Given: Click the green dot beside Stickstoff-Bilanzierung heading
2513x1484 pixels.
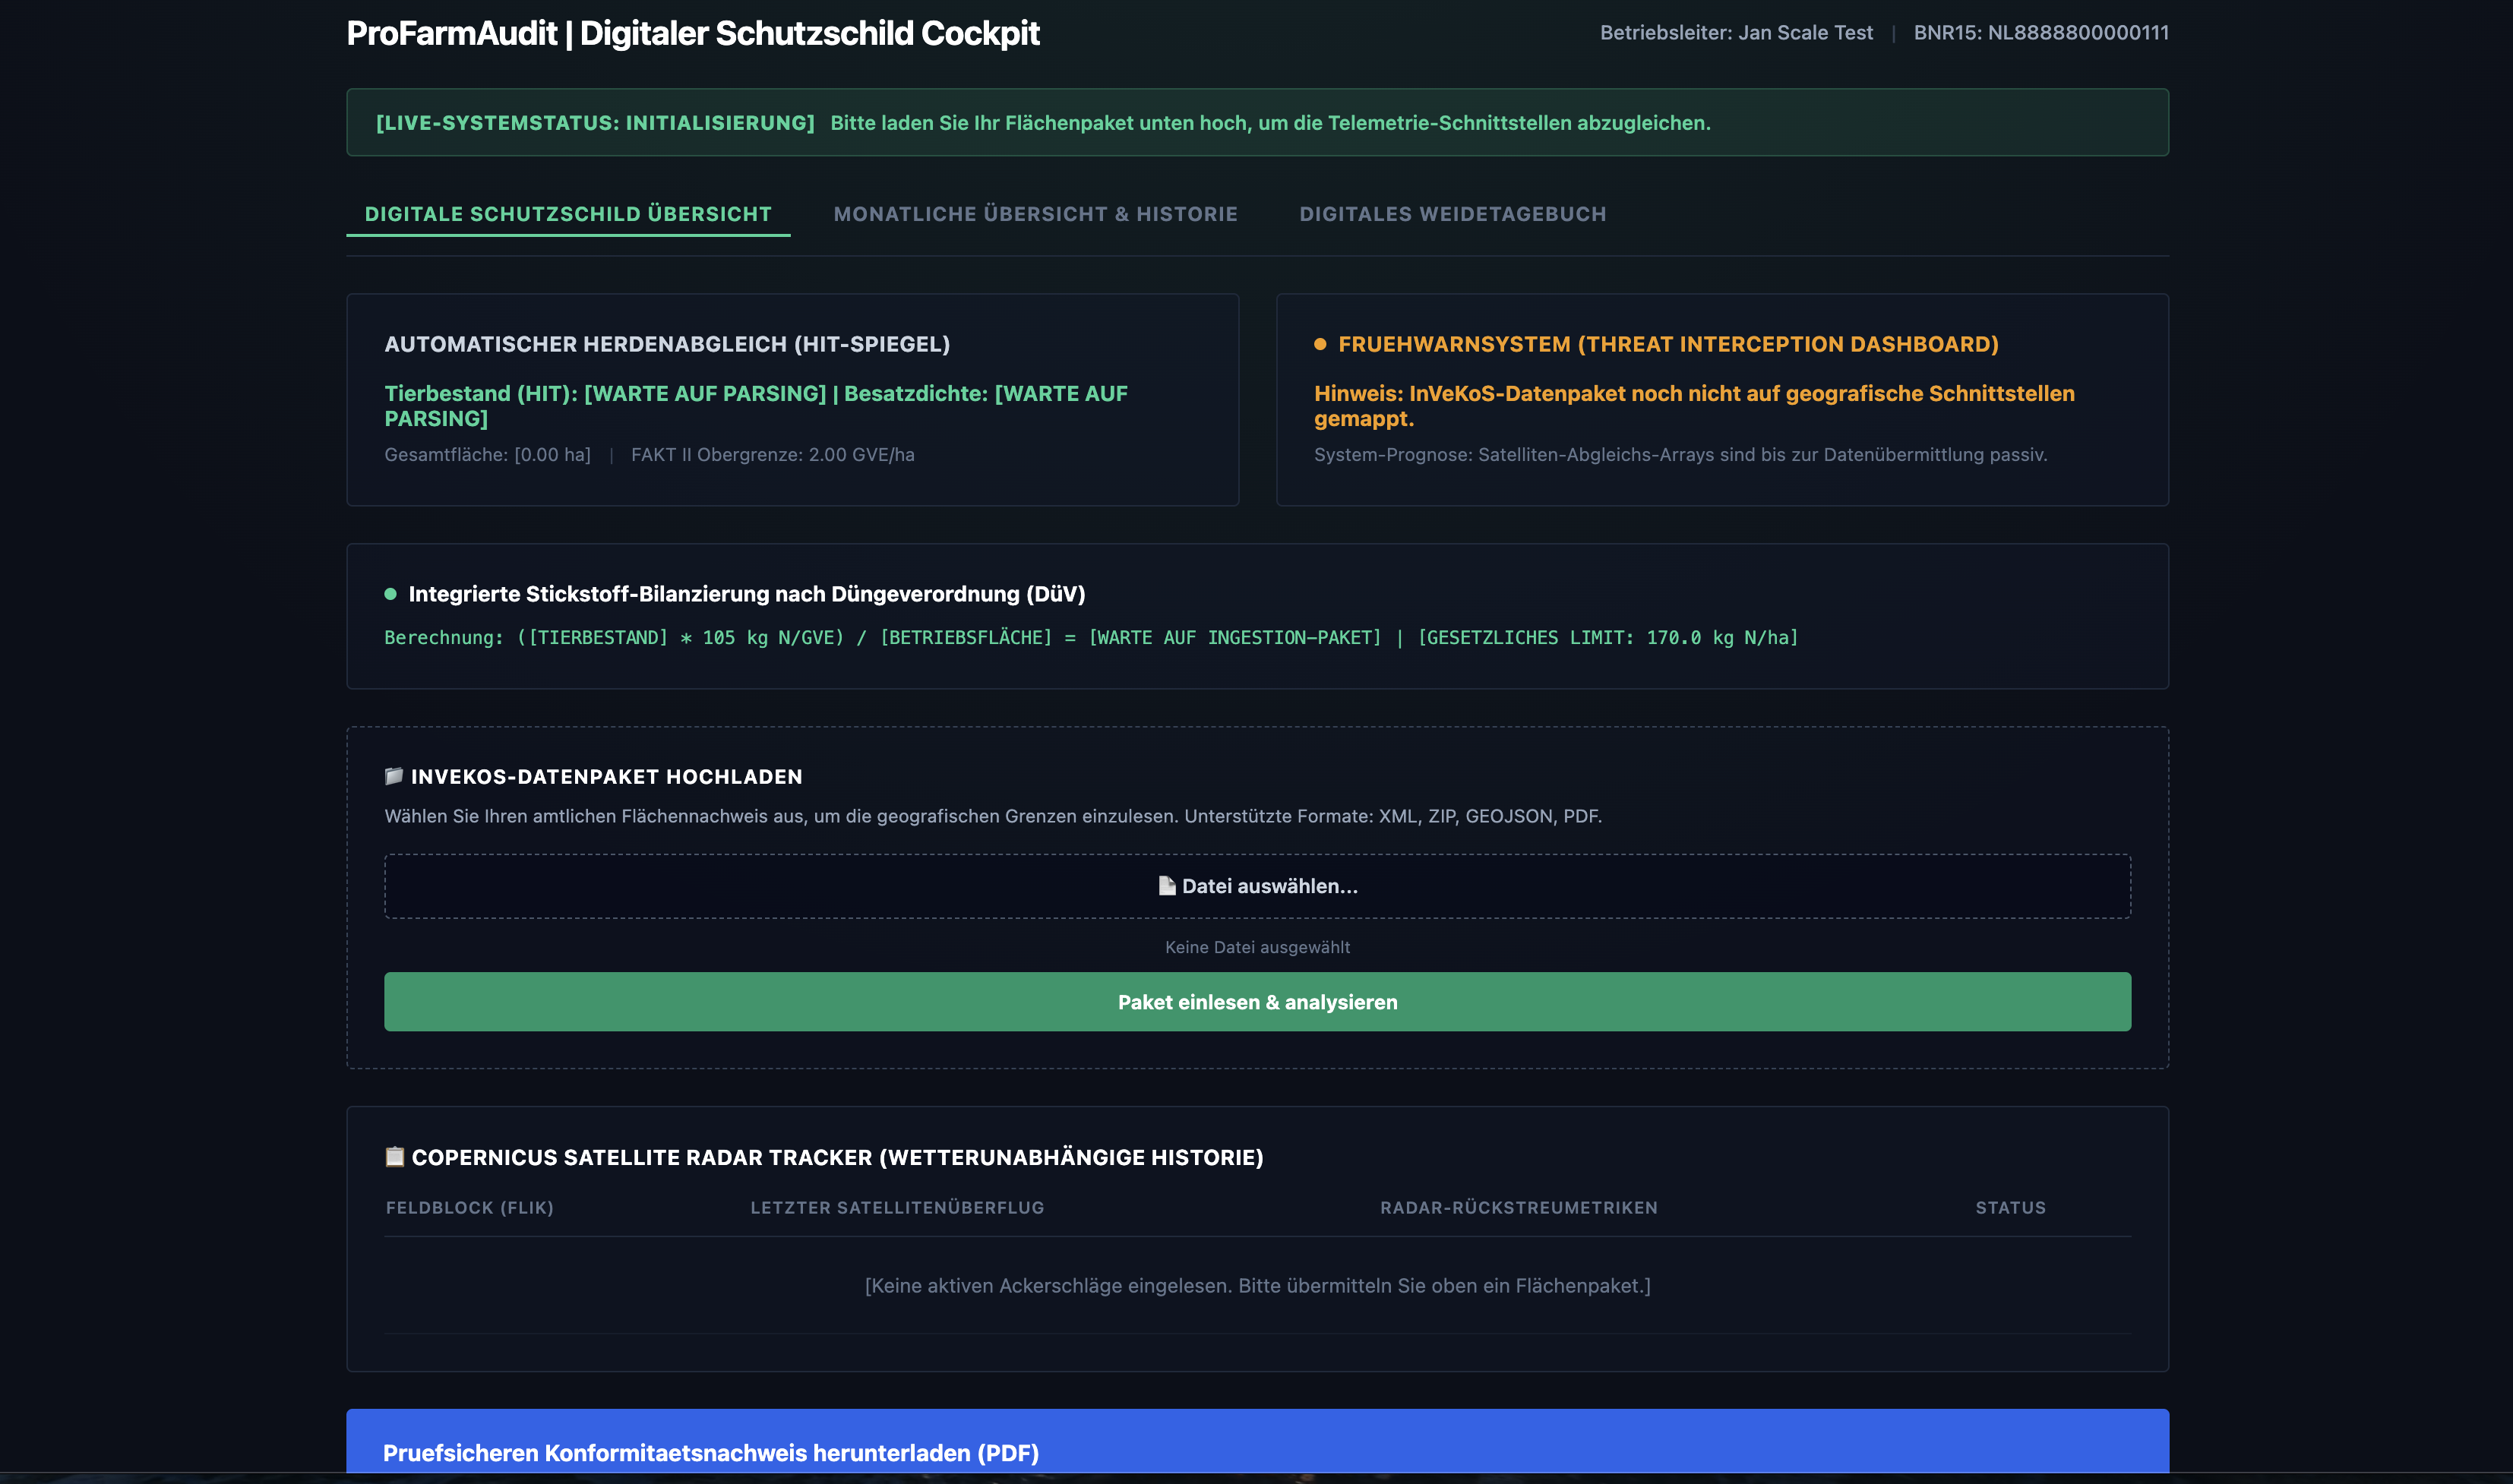Looking at the screenshot, I should click(x=391, y=594).
